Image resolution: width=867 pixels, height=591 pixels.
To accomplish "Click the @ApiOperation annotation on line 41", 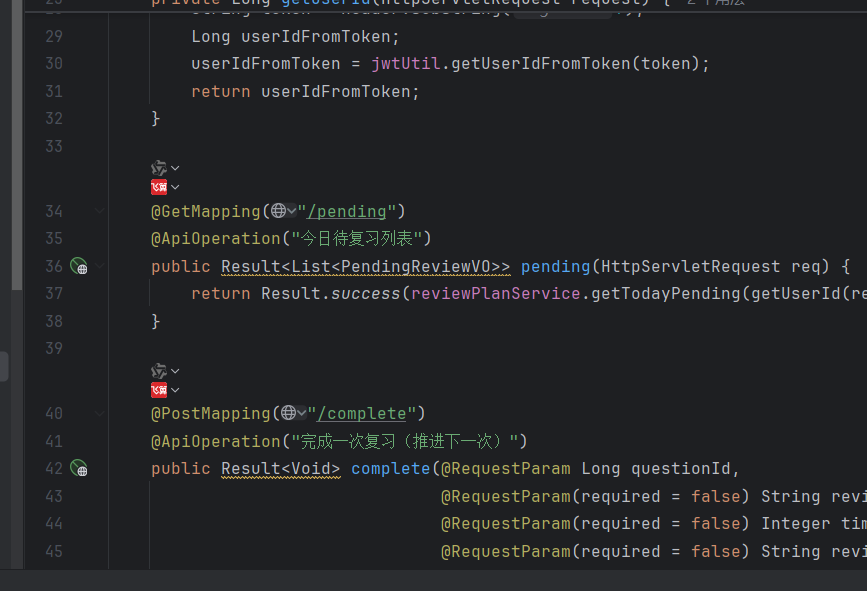I will click(216, 441).
